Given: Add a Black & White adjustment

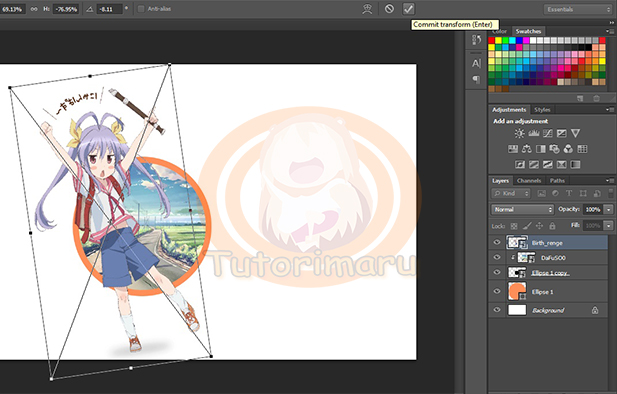Looking at the screenshot, I should [x=541, y=149].
